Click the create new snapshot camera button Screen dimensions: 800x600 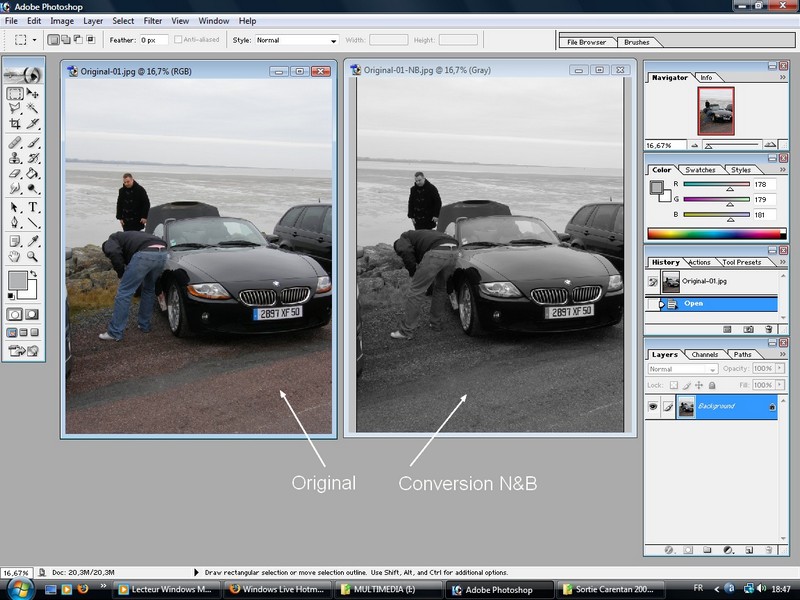click(x=748, y=330)
